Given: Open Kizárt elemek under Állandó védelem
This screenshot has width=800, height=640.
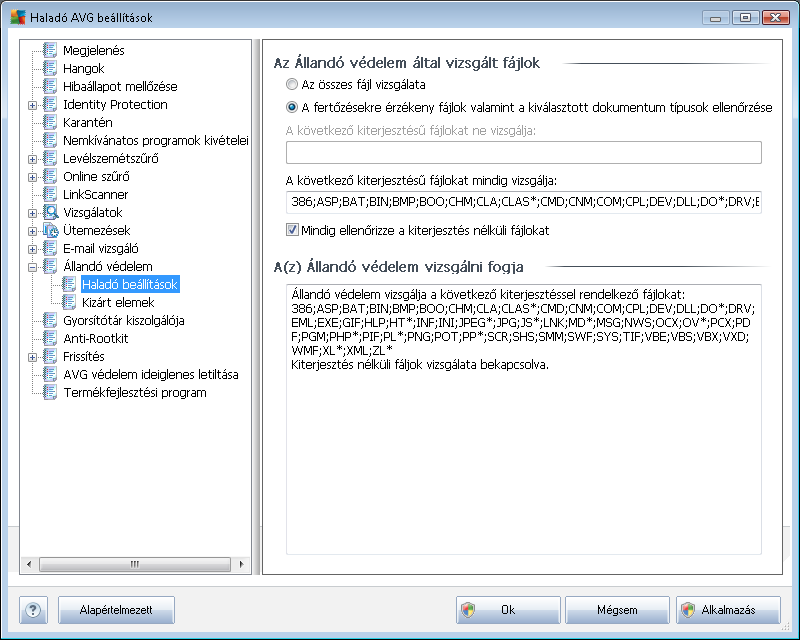Looking at the screenshot, I should (118, 302).
